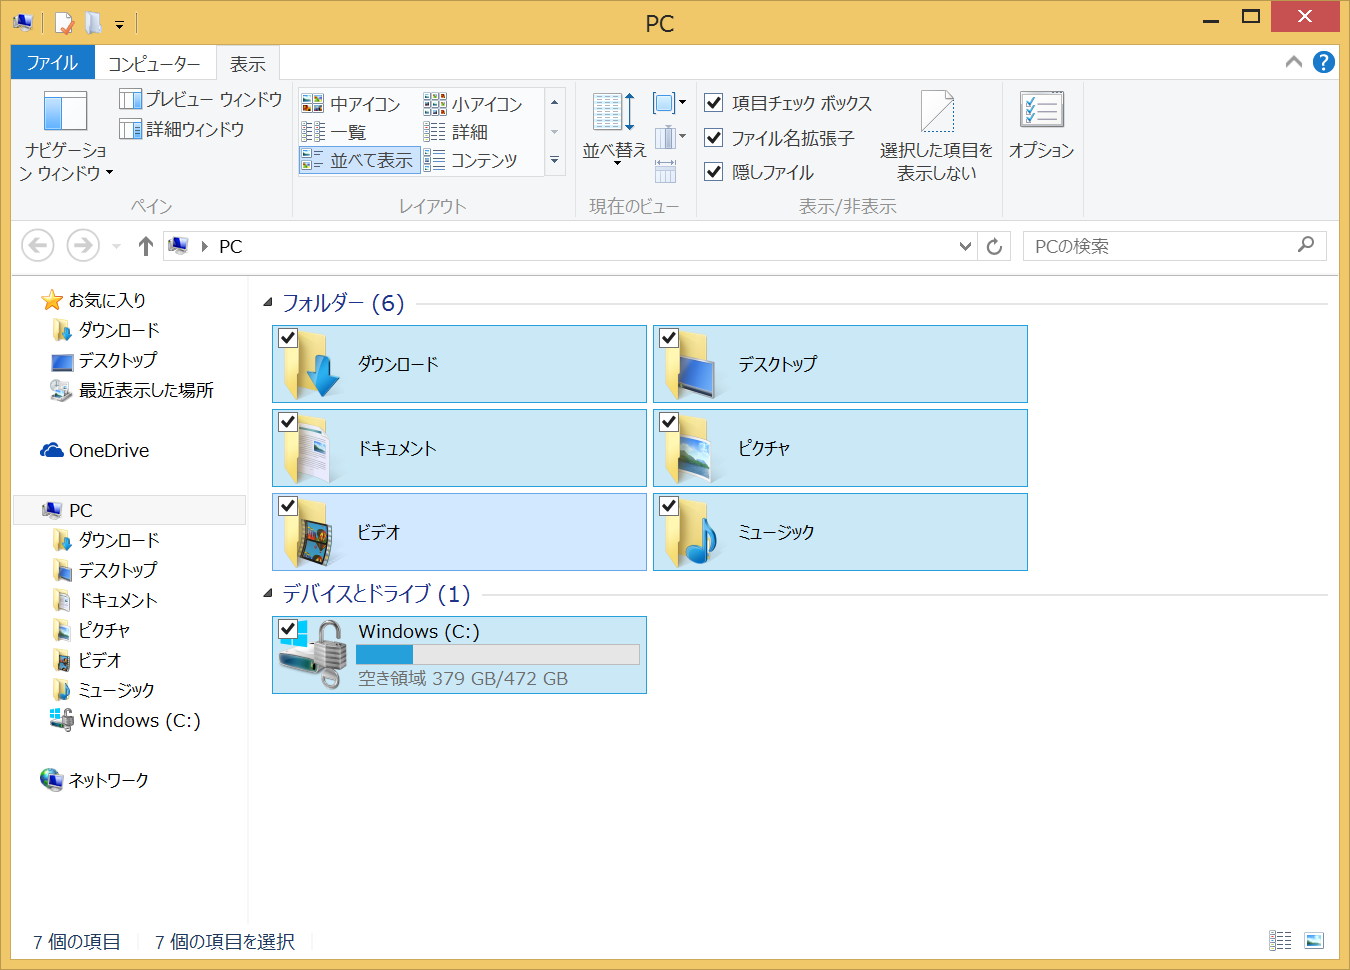Select the 詳細 layout option

click(468, 132)
